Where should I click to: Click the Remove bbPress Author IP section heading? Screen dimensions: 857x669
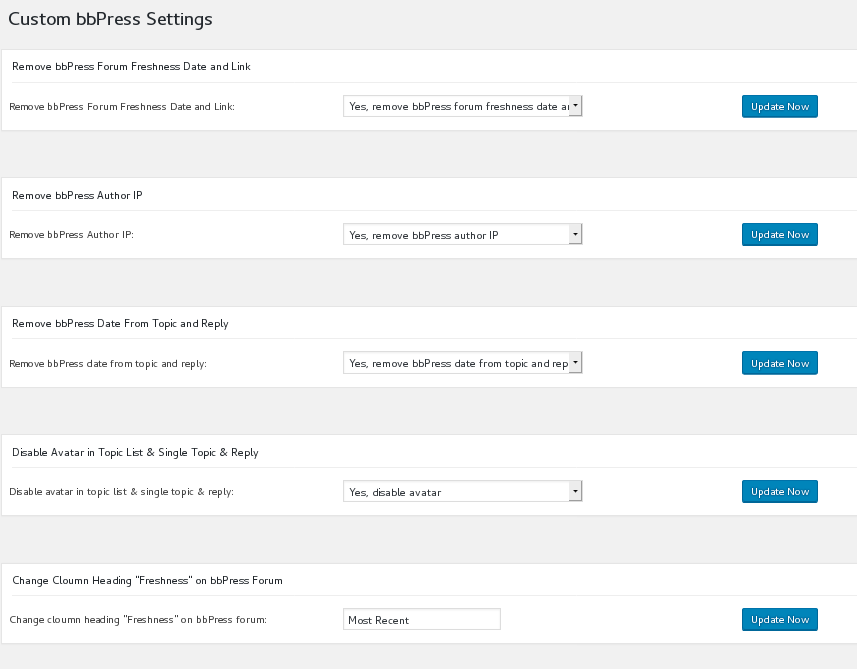tap(79, 195)
